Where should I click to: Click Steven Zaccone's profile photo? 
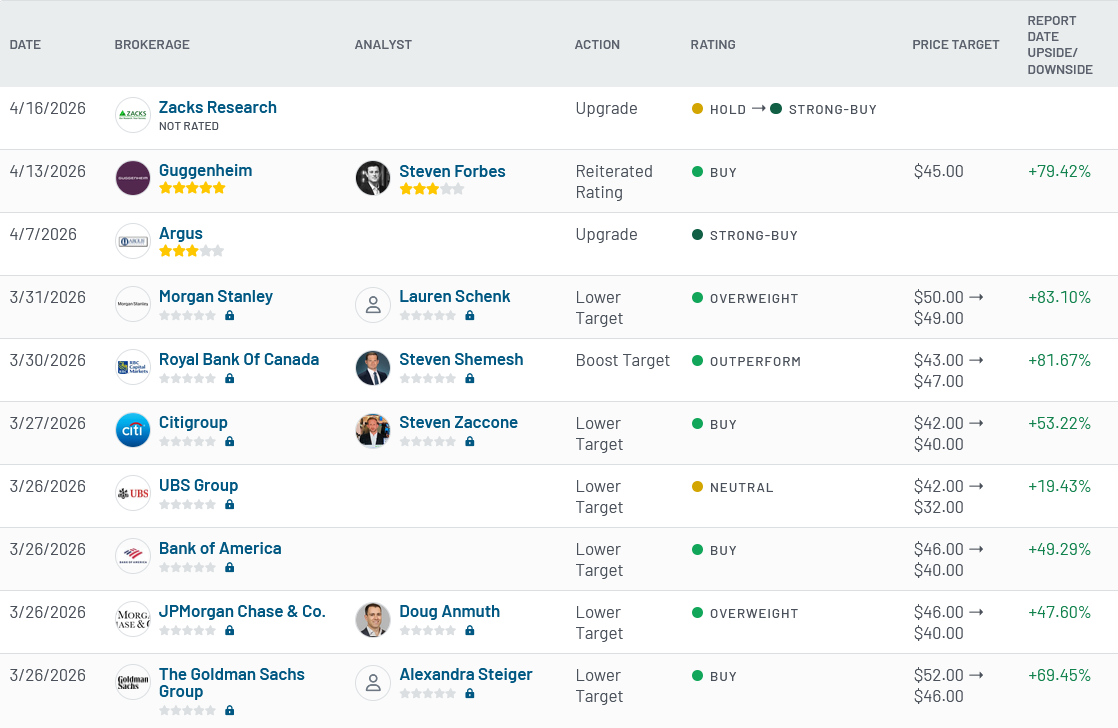click(x=373, y=431)
